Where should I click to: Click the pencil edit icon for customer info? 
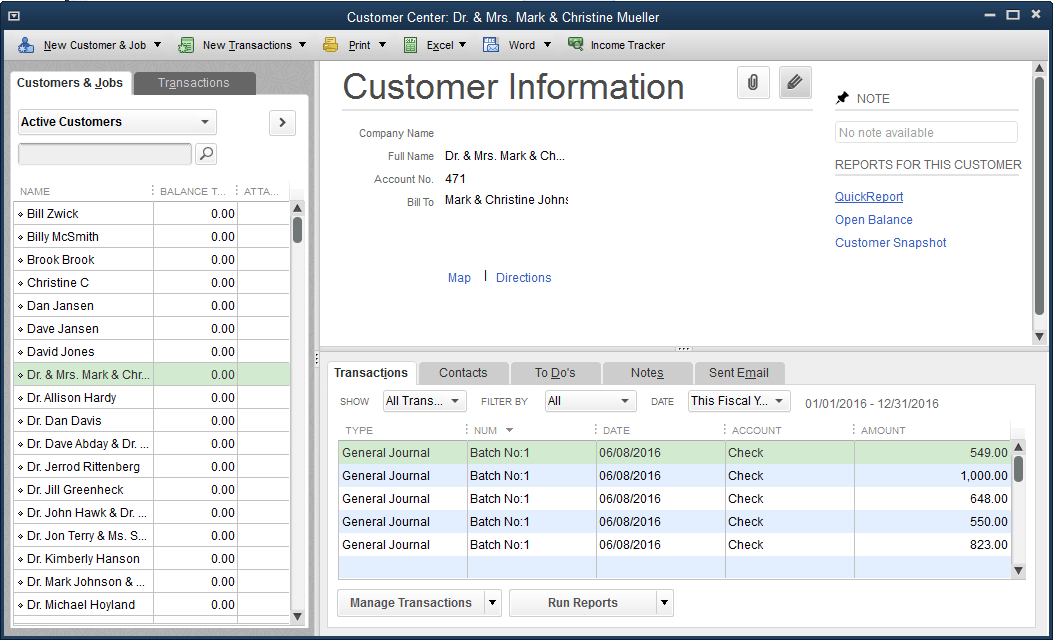click(795, 82)
